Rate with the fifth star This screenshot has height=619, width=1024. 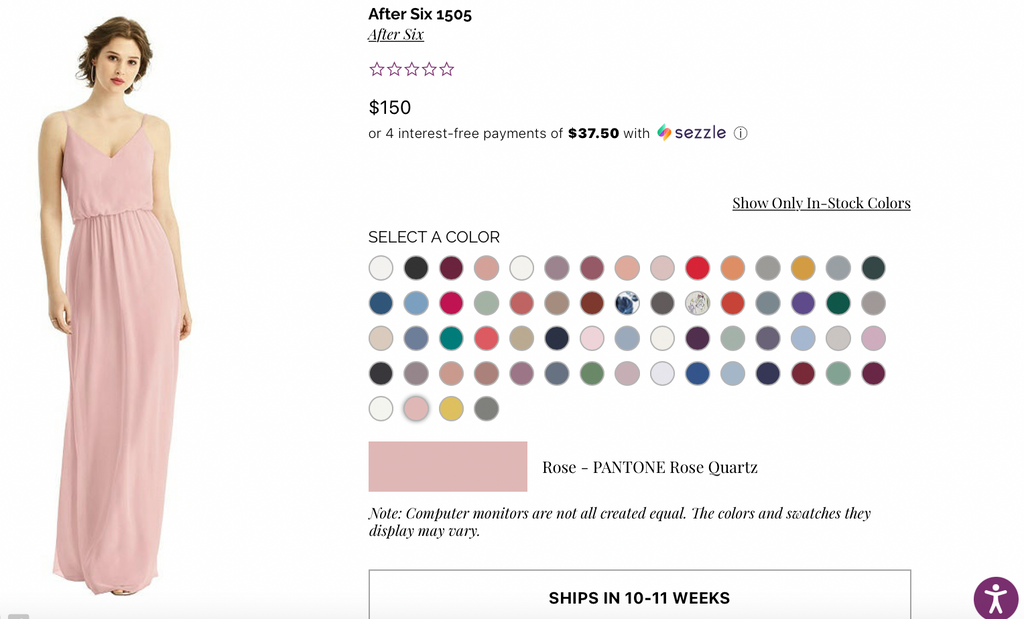pyautogui.click(x=447, y=69)
